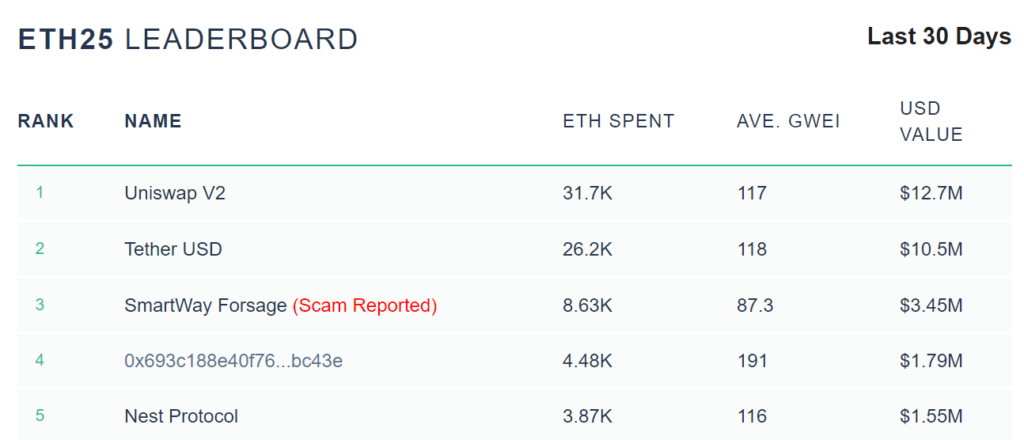
Task: Click the 191 average gwei value
Action: (x=752, y=360)
